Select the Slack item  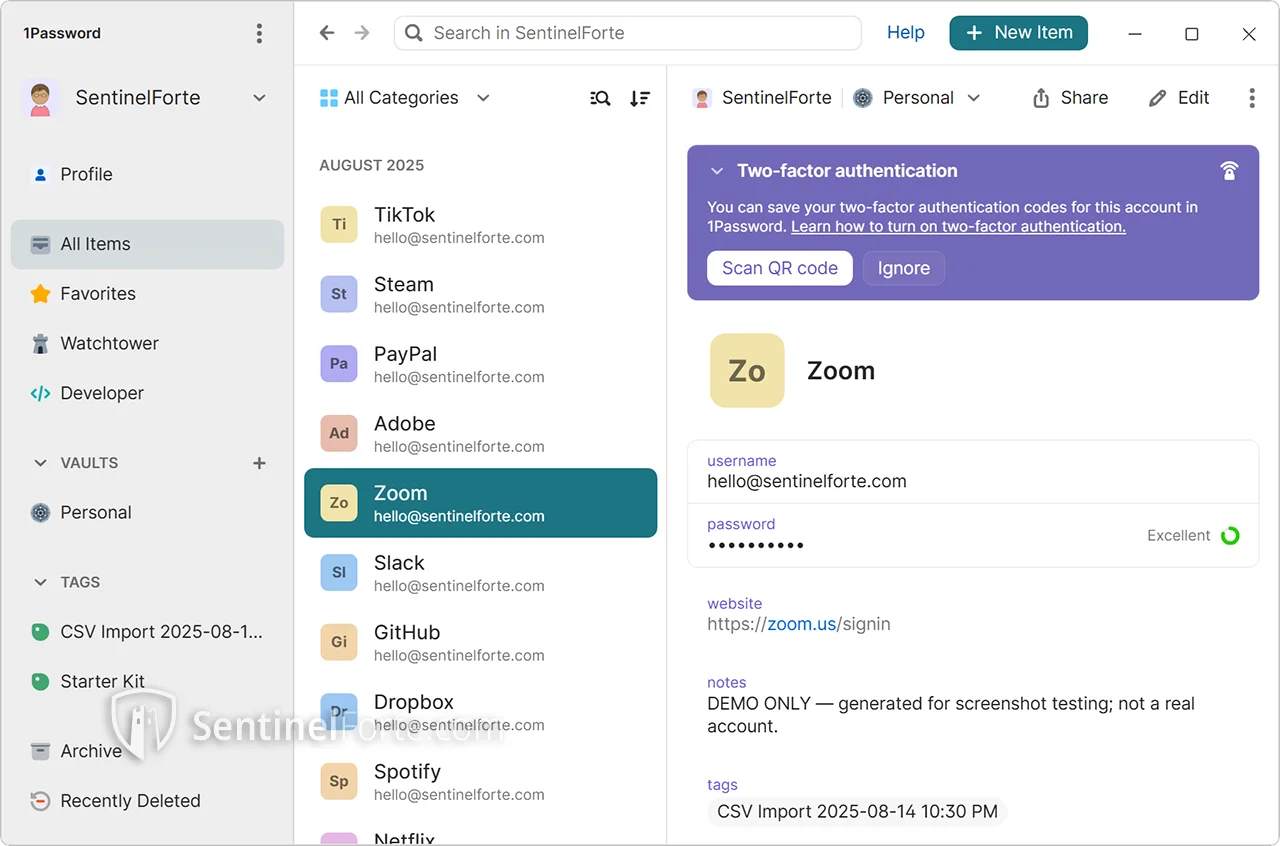click(481, 573)
